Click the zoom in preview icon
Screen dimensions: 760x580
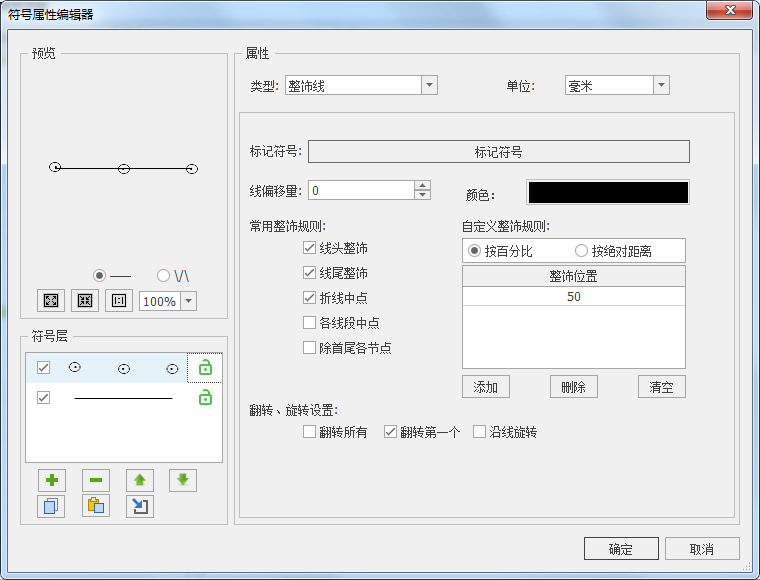tap(50, 301)
